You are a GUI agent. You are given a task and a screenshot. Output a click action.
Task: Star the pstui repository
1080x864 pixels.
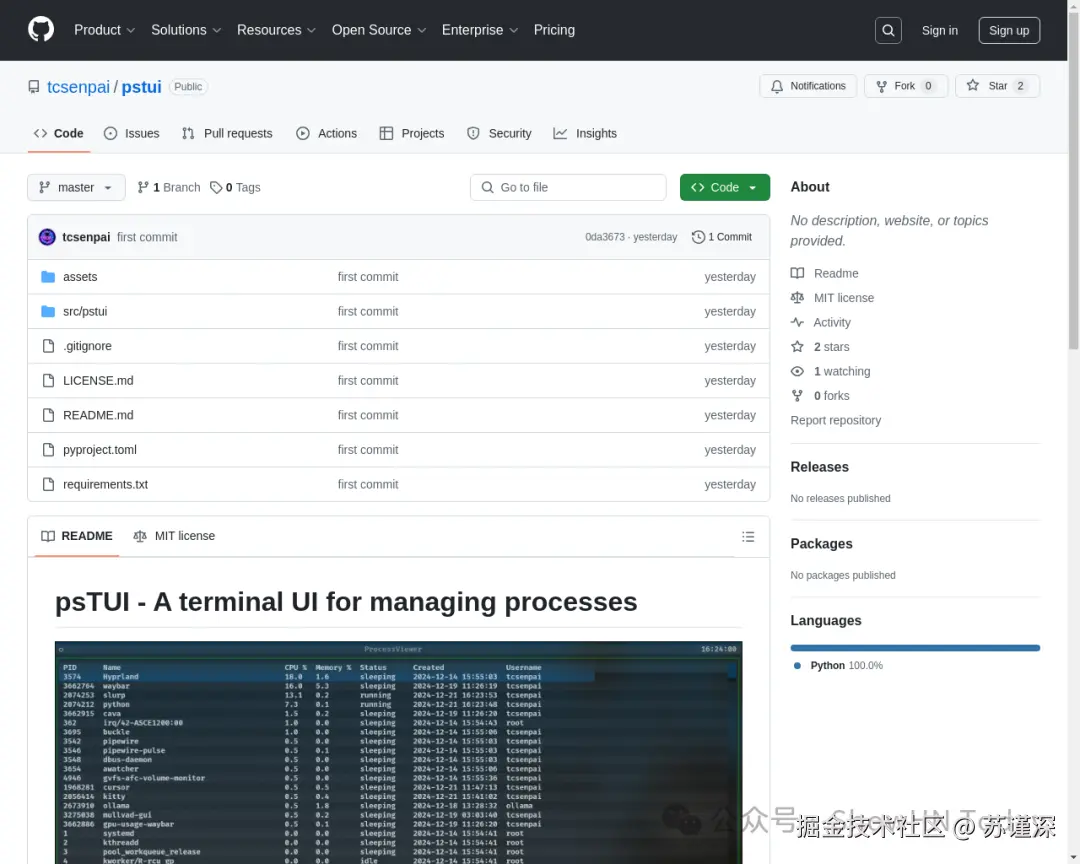997,86
